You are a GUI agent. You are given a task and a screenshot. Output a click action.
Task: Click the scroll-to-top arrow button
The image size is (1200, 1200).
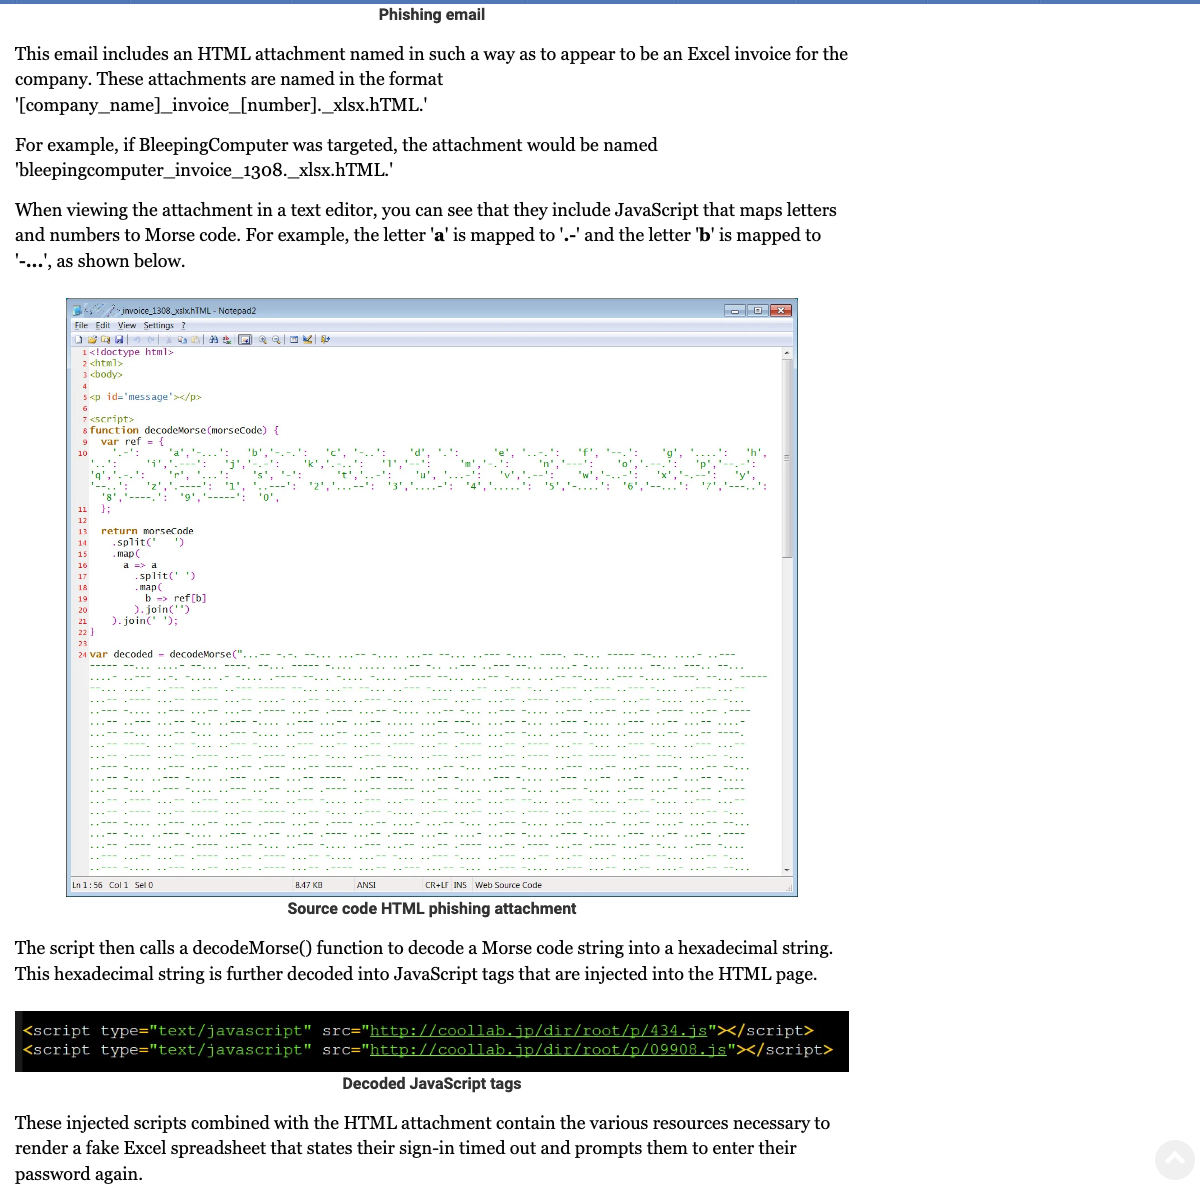tap(1175, 1159)
